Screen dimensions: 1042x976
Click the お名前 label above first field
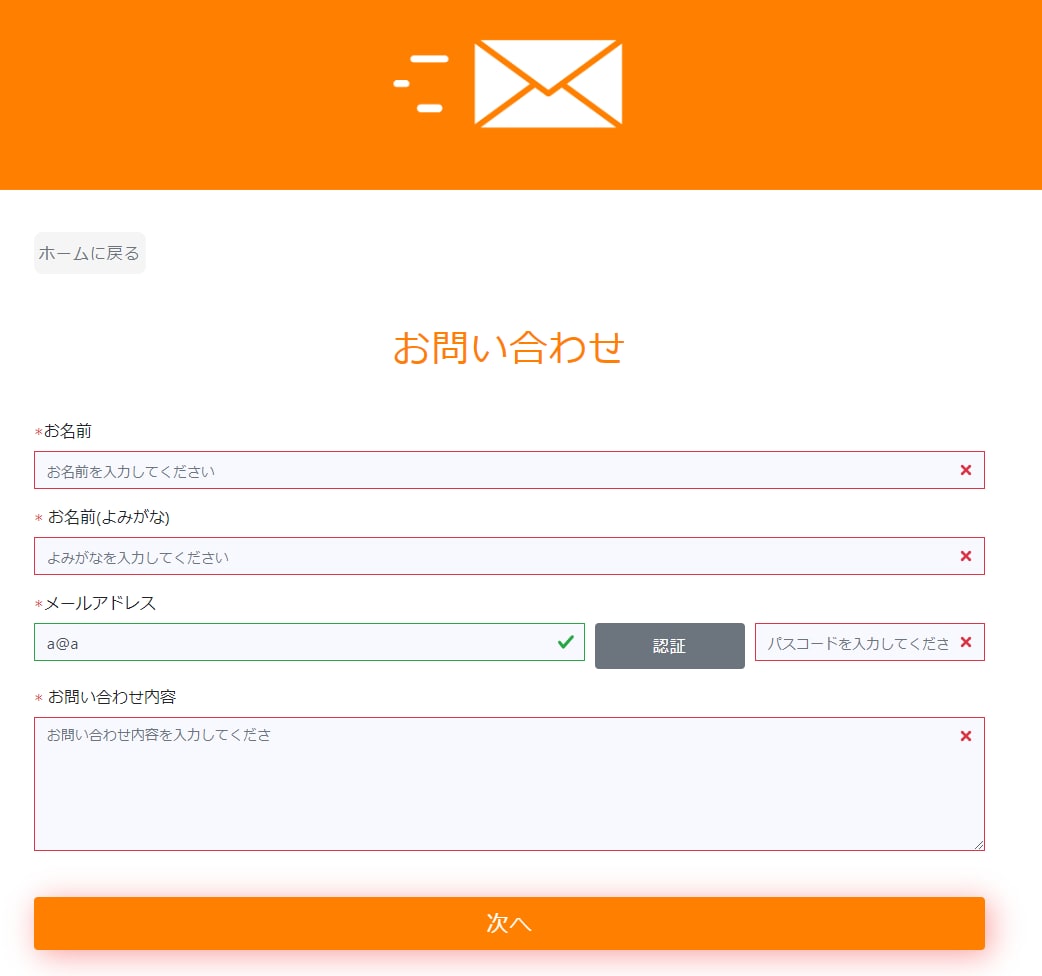coord(68,431)
